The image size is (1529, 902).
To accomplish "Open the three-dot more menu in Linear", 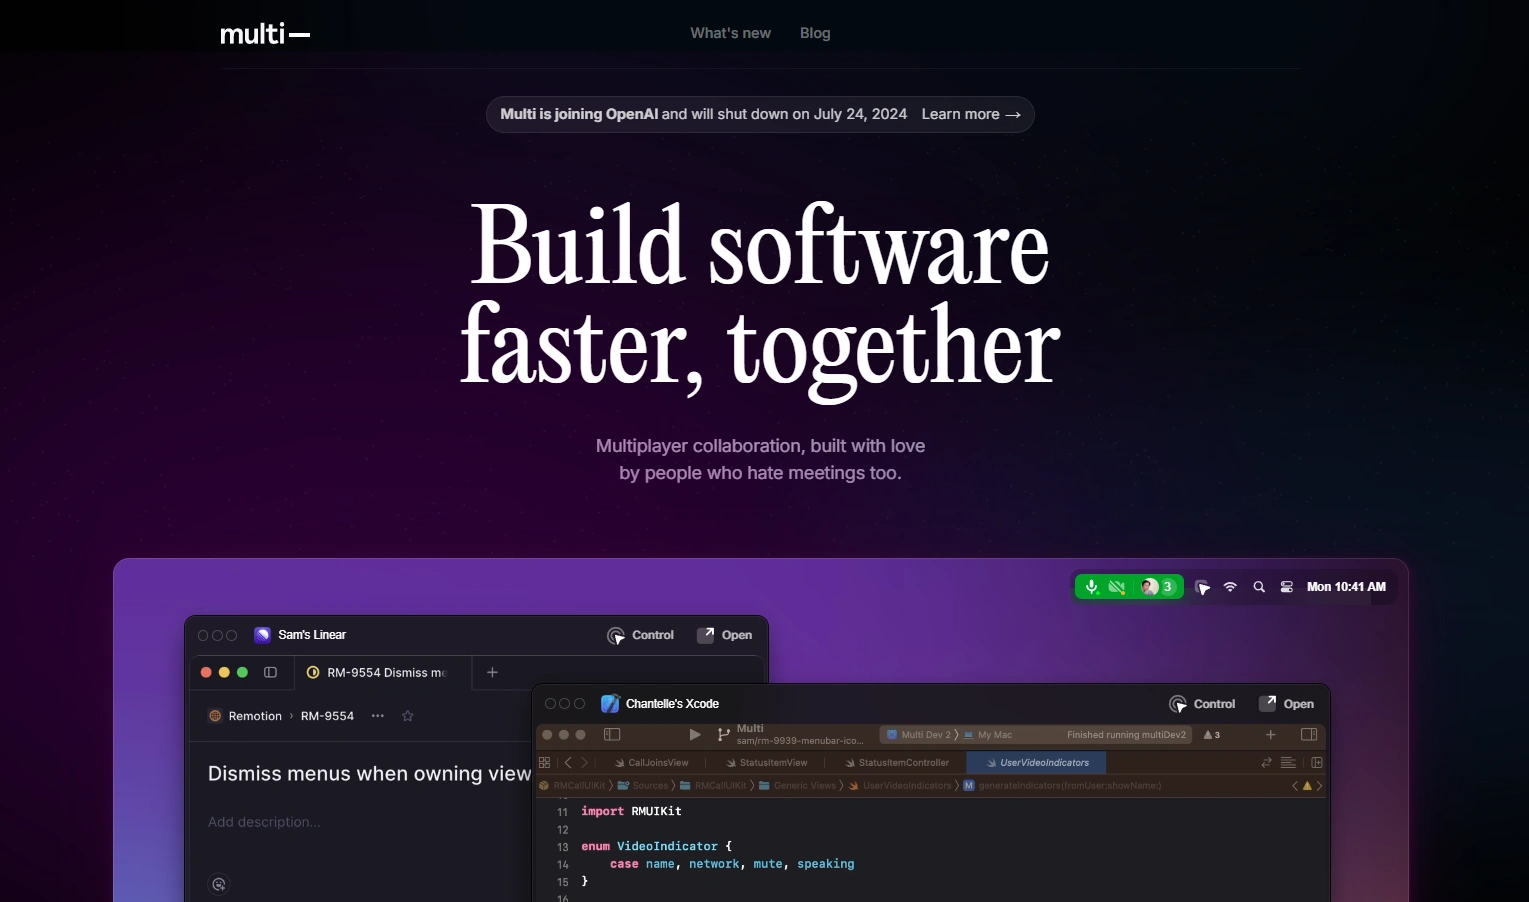I will pyautogui.click(x=378, y=716).
